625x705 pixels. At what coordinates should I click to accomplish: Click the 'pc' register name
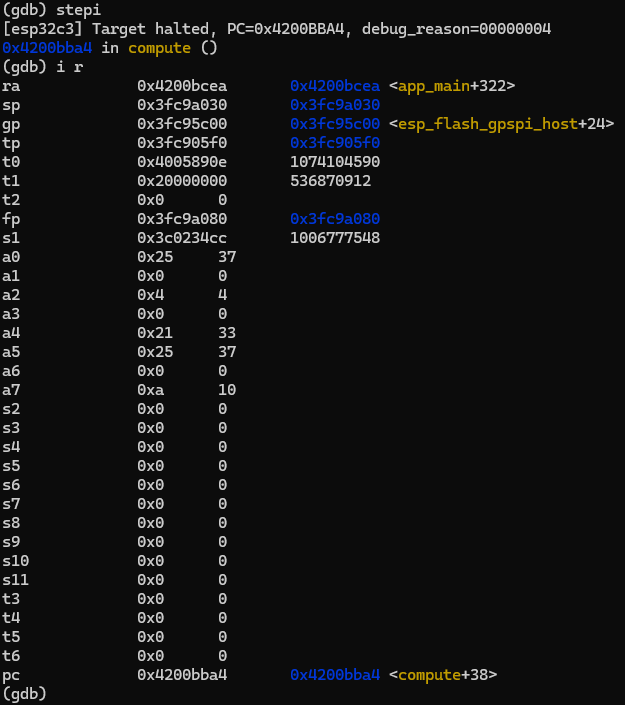pyautogui.click(x=11, y=675)
